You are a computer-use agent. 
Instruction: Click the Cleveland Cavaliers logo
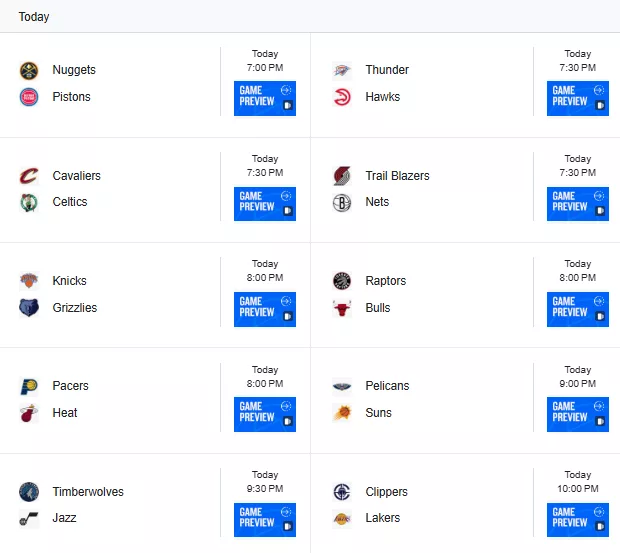coord(29,176)
